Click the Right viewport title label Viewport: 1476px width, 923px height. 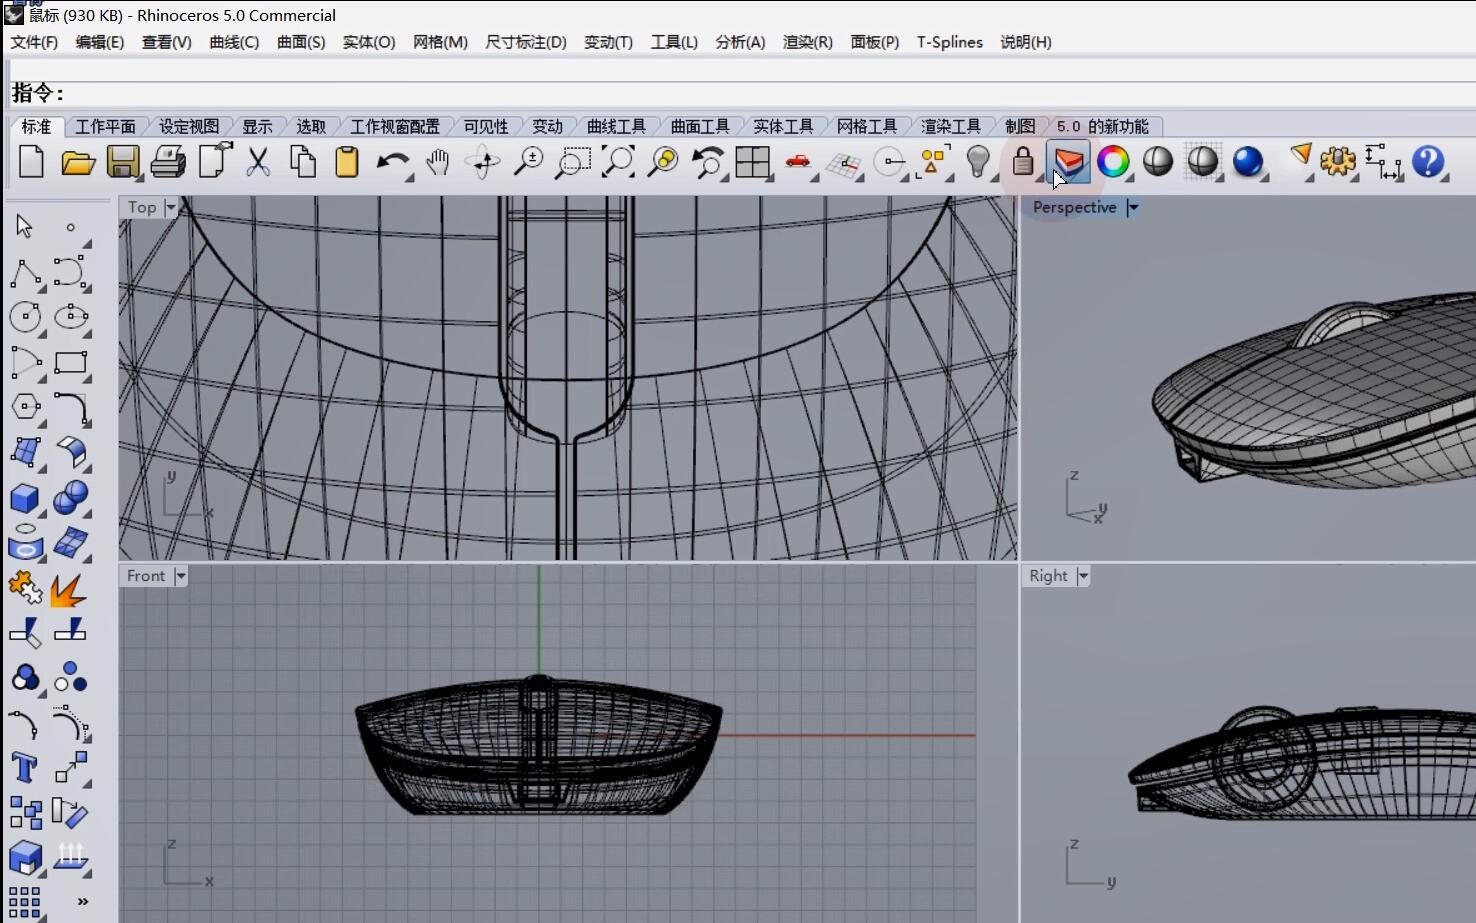tap(1048, 576)
